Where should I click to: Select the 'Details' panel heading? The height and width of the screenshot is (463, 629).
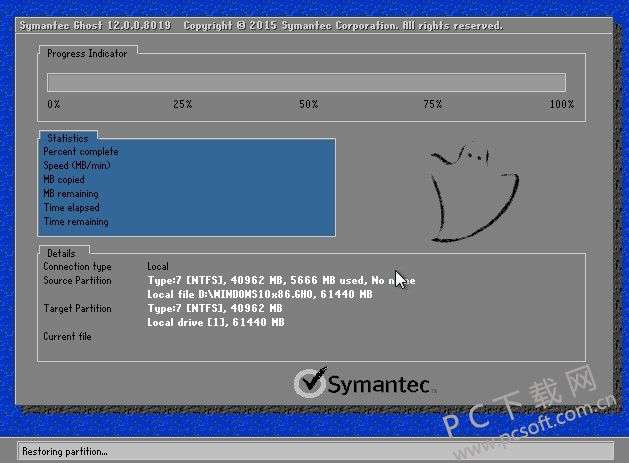(x=61, y=253)
